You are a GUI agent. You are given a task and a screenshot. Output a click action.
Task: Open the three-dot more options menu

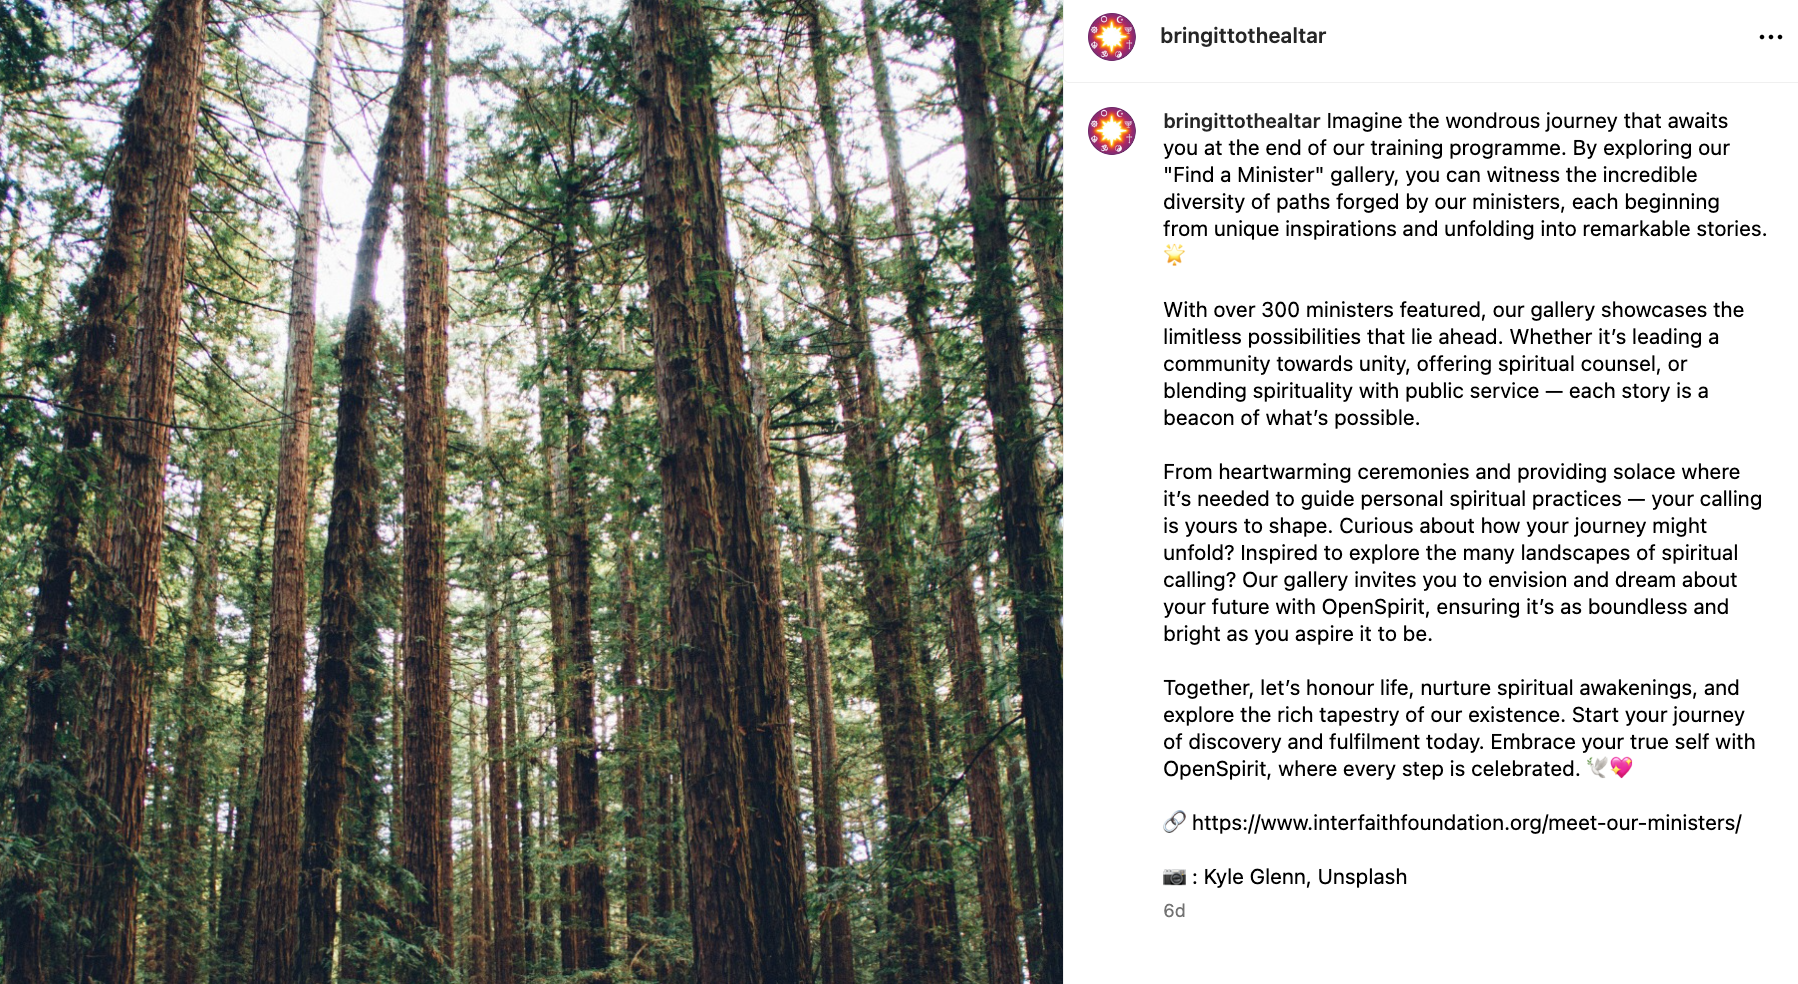click(1770, 37)
